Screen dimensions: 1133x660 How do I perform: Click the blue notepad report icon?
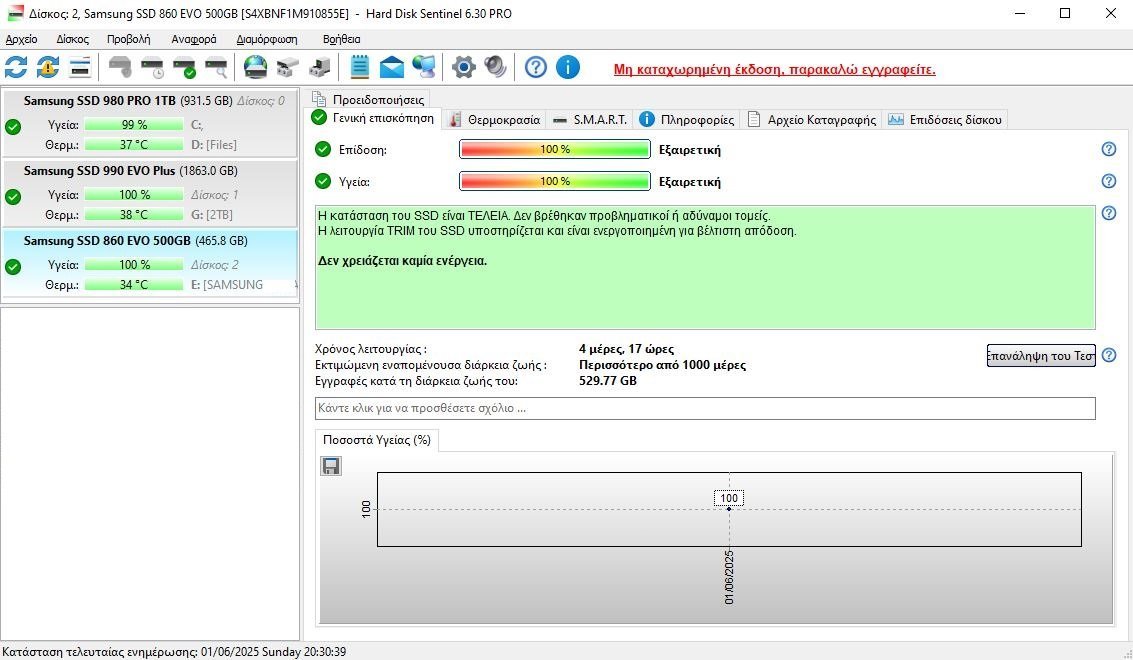point(359,67)
